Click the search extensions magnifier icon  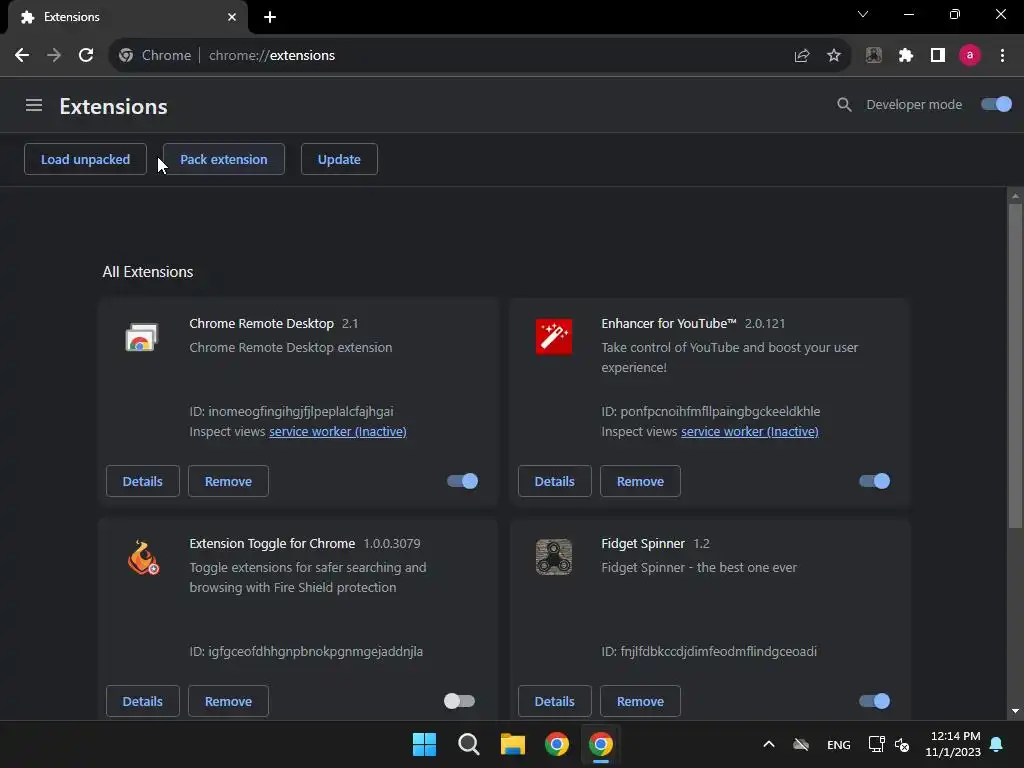(x=844, y=104)
